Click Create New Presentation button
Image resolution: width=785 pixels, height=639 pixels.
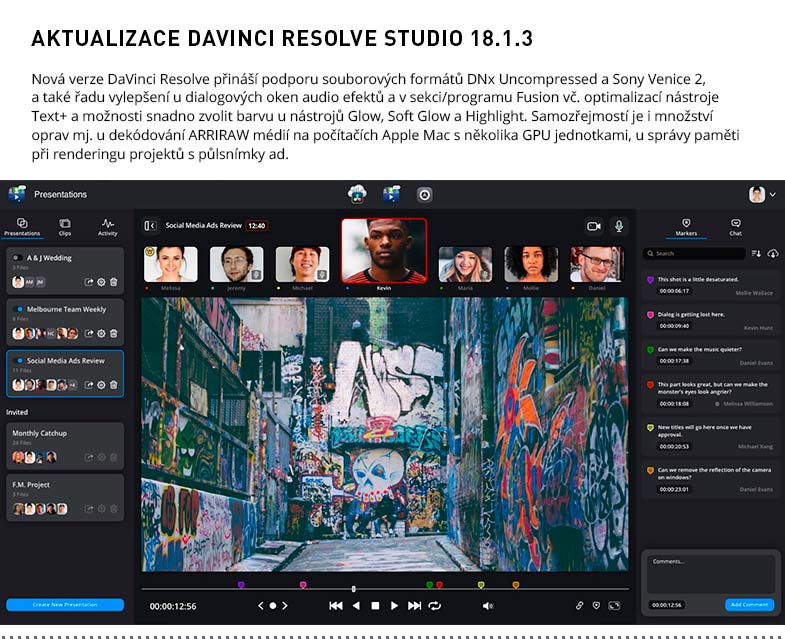click(x=65, y=605)
